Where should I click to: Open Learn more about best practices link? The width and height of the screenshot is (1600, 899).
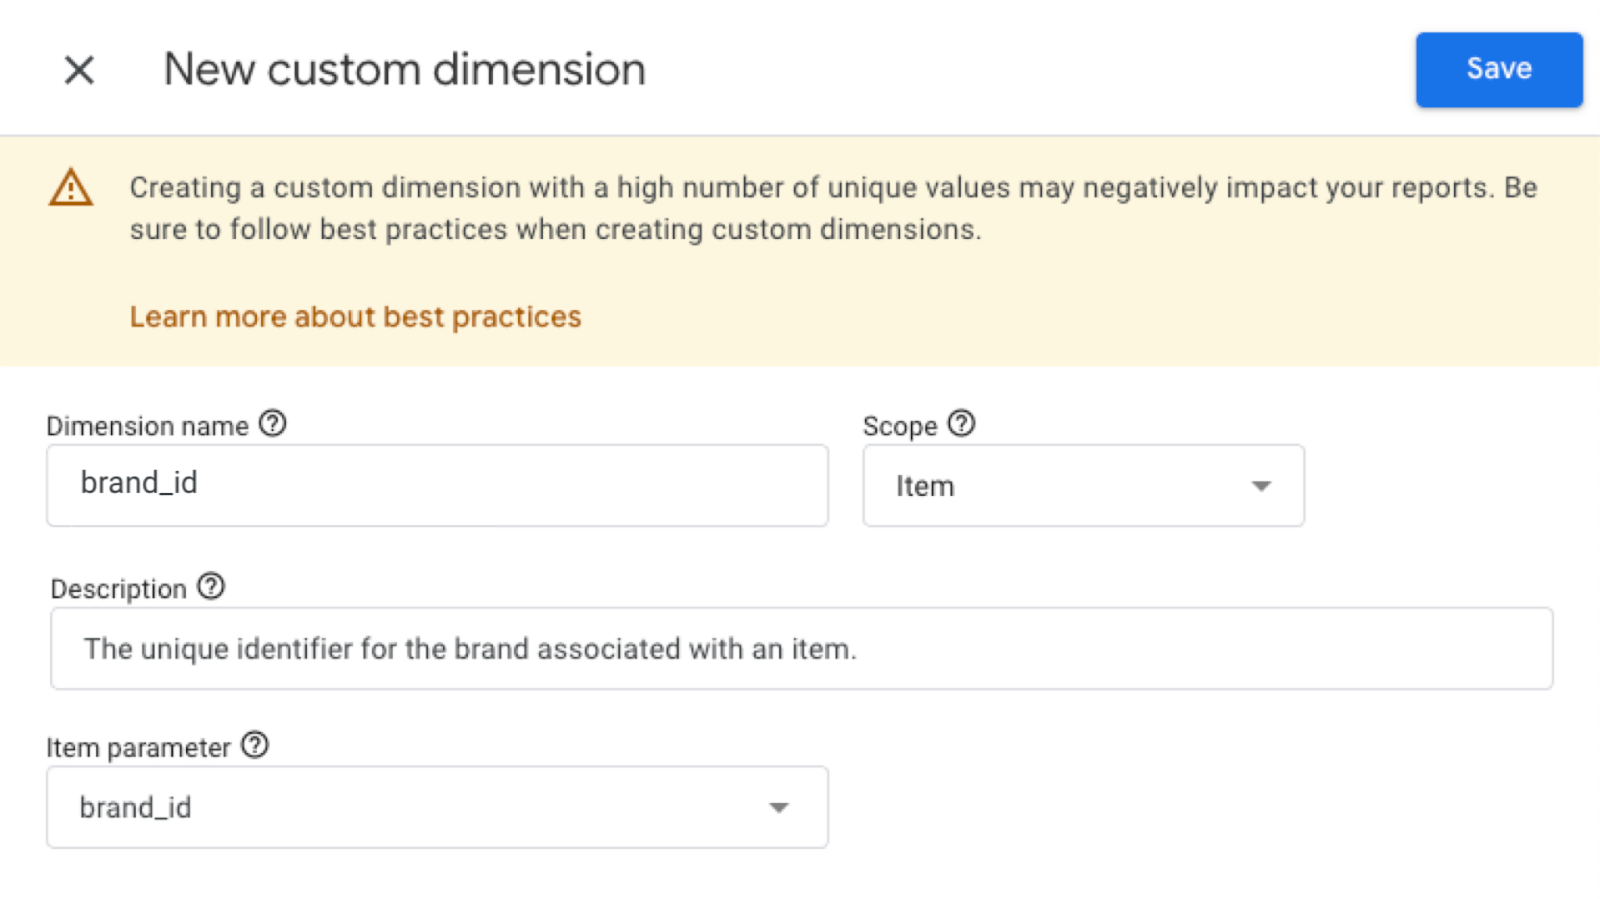pyautogui.click(x=355, y=317)
